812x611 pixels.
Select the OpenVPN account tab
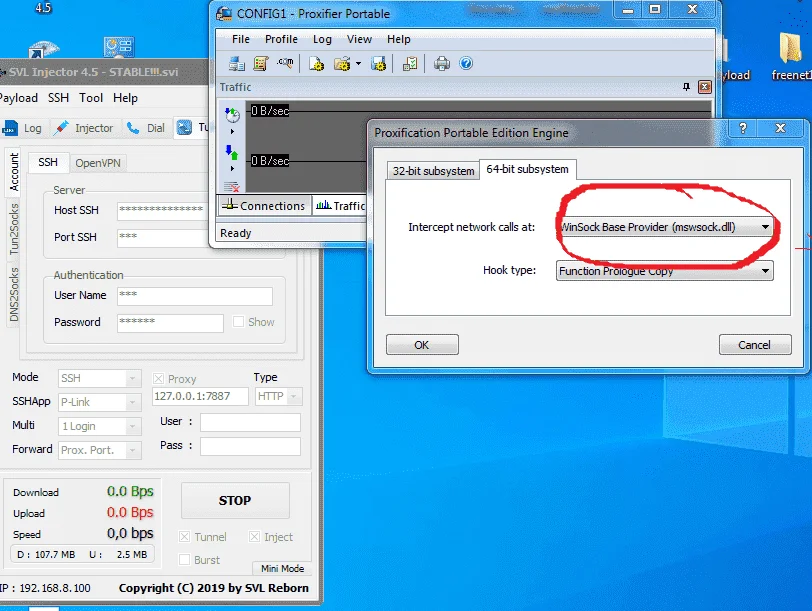(98, 163)
